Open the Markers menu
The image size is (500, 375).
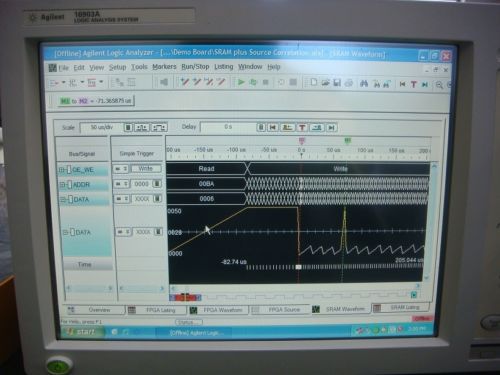(164, 67)
